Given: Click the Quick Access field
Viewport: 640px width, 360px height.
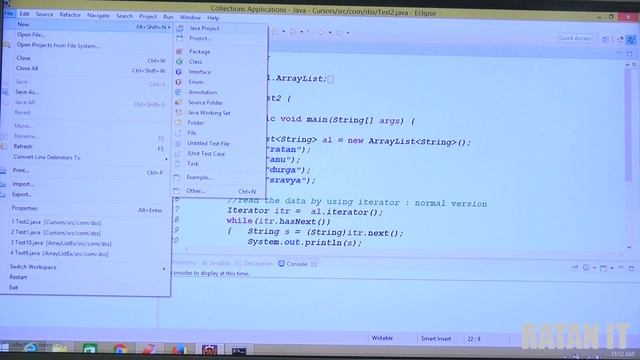Looking at the screenshot, I should (575, 38).
